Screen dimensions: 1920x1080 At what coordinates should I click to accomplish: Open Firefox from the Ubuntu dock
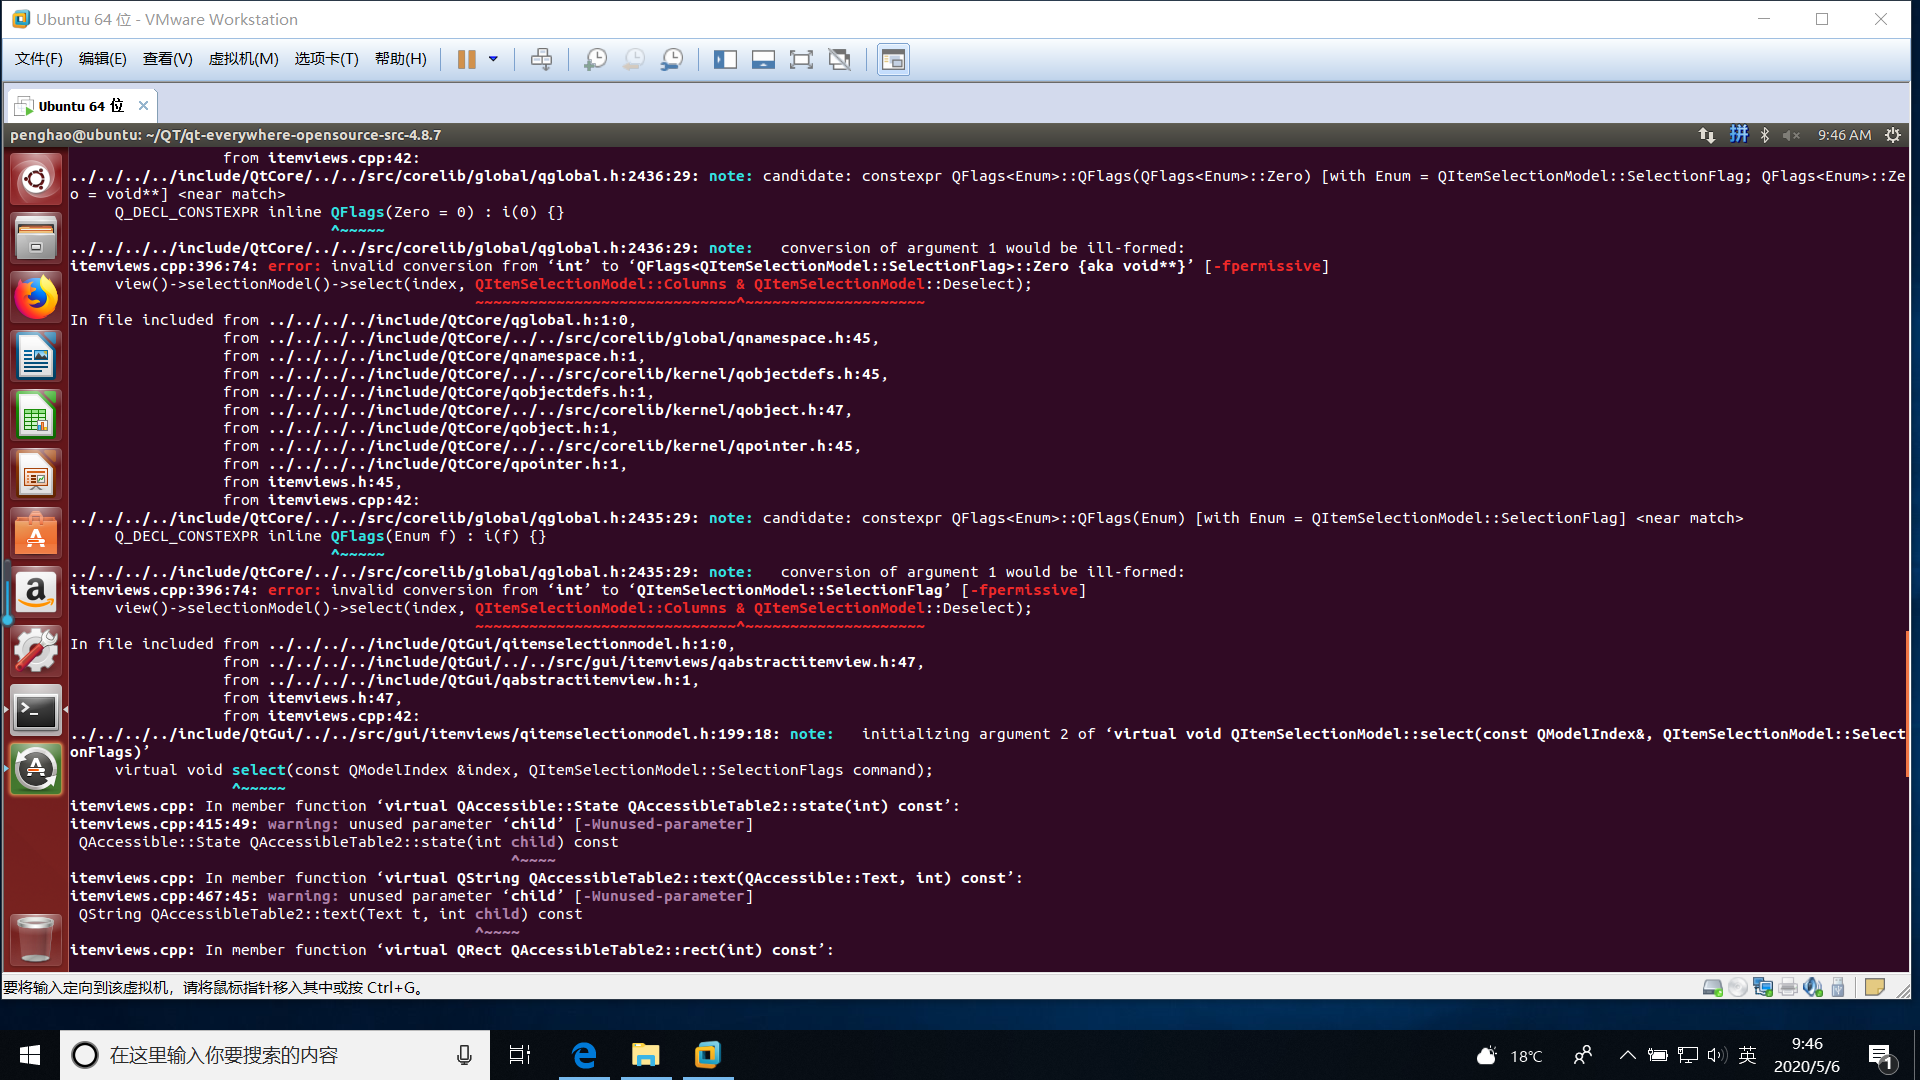pyautogui.click(x=36, y=297)
